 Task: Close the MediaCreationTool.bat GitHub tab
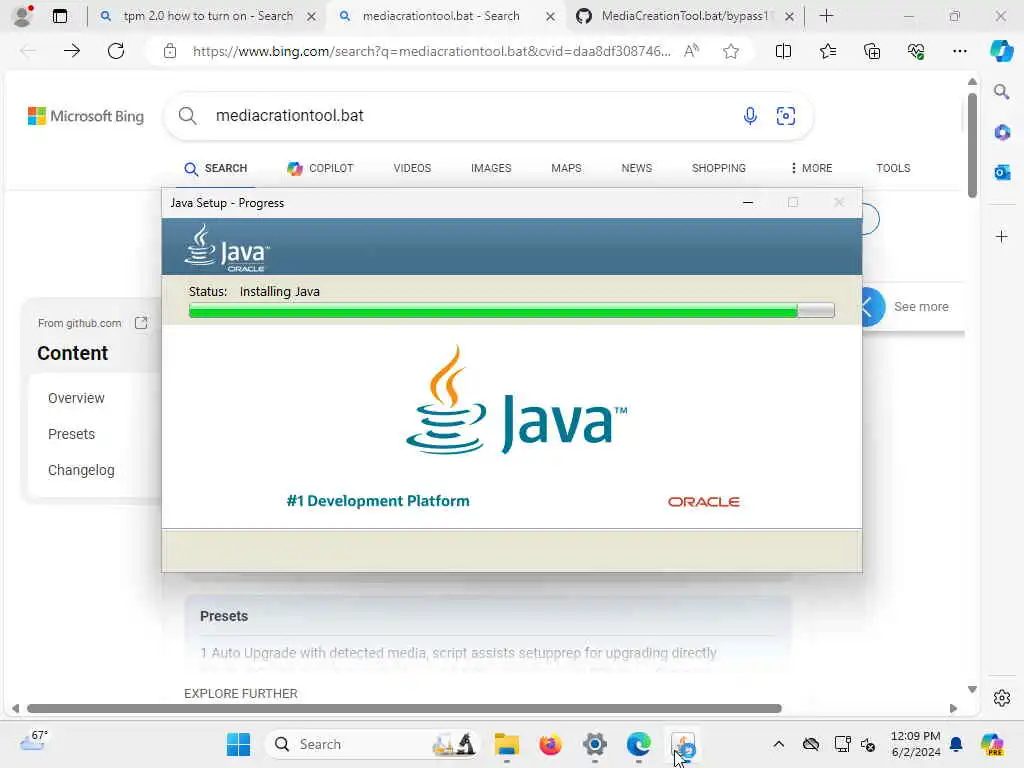tap(790, 16)
